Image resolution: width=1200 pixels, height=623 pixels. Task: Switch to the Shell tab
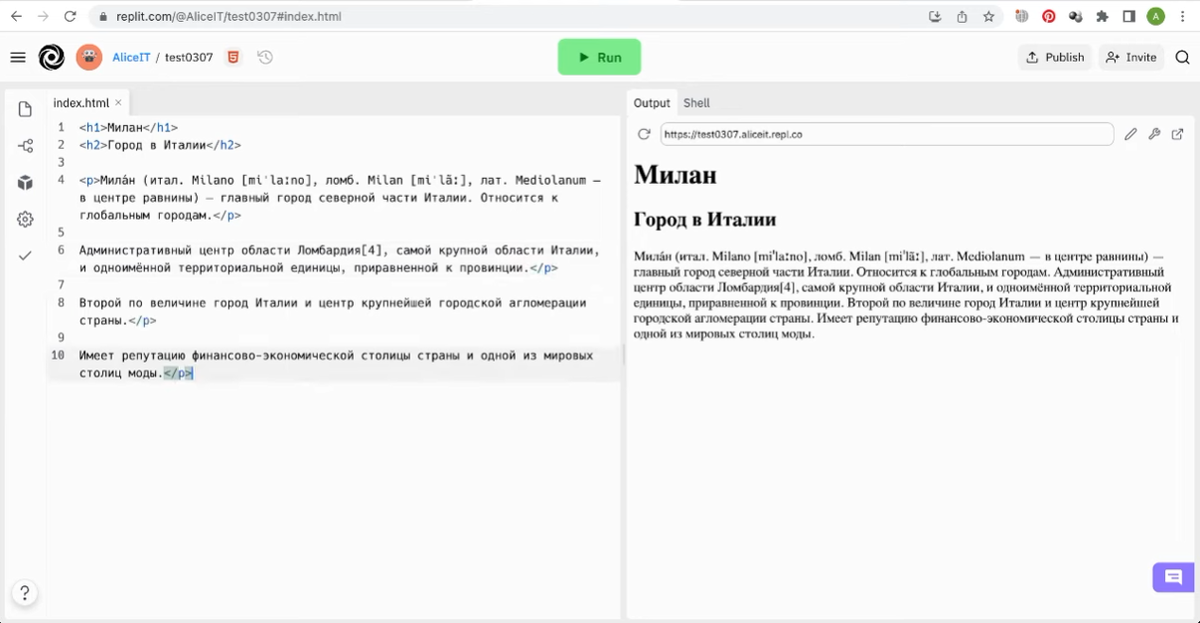coord(697,102)
